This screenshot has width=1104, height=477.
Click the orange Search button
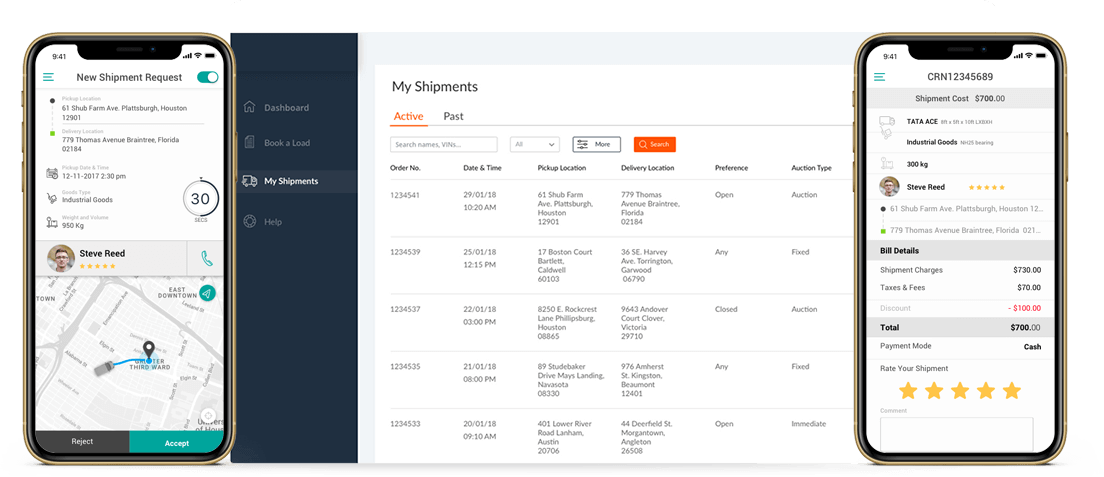[x=655, y=144]
